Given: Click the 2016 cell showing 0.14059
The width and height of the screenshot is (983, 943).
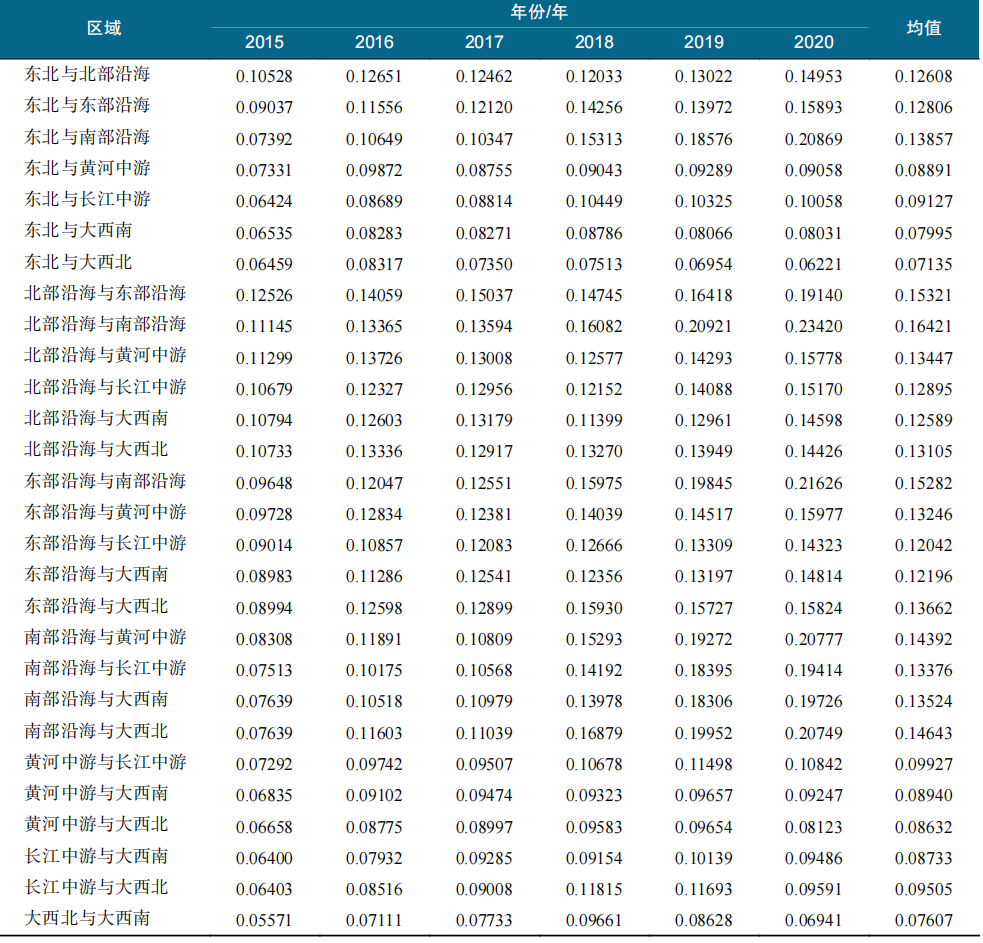Looking at the screenshot, I should tap(374, 296).
